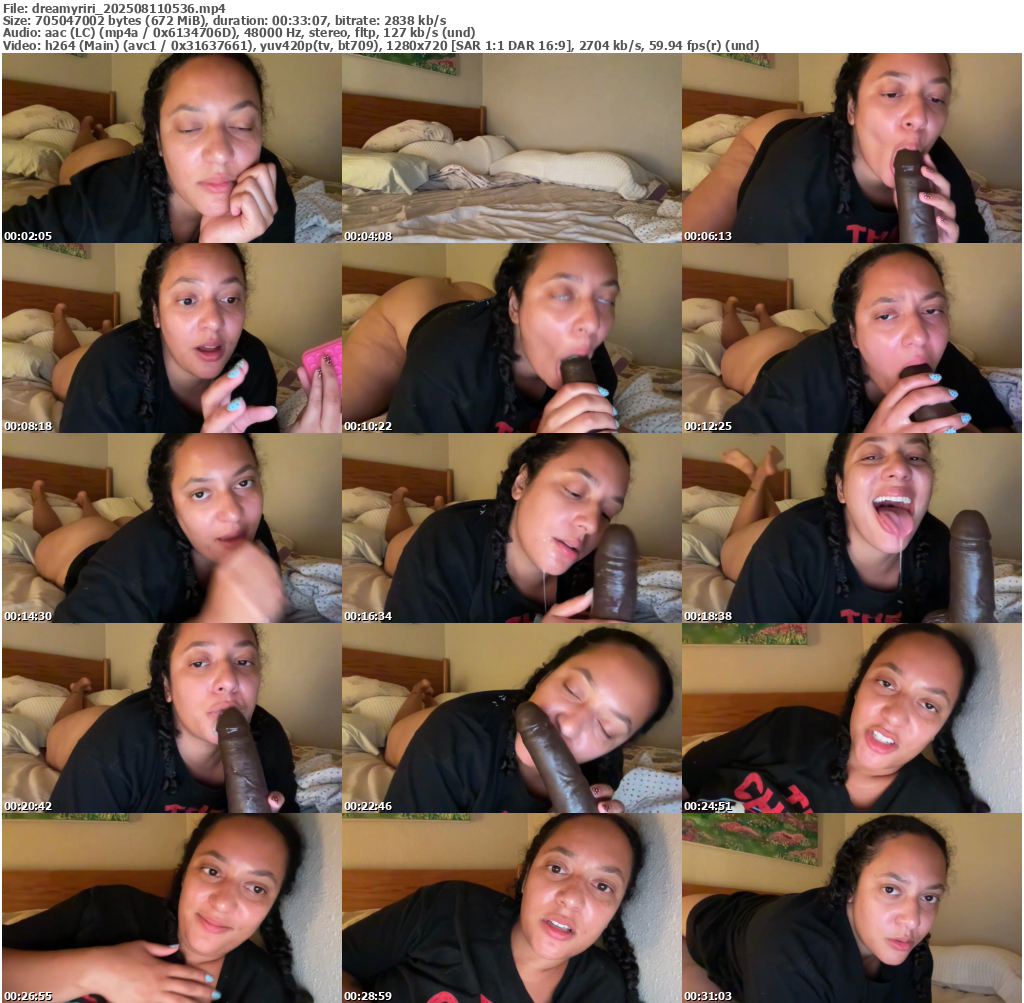
Task: Open the thumbnail timestamped 00:26:55
Action: click(x=172, y=908)
